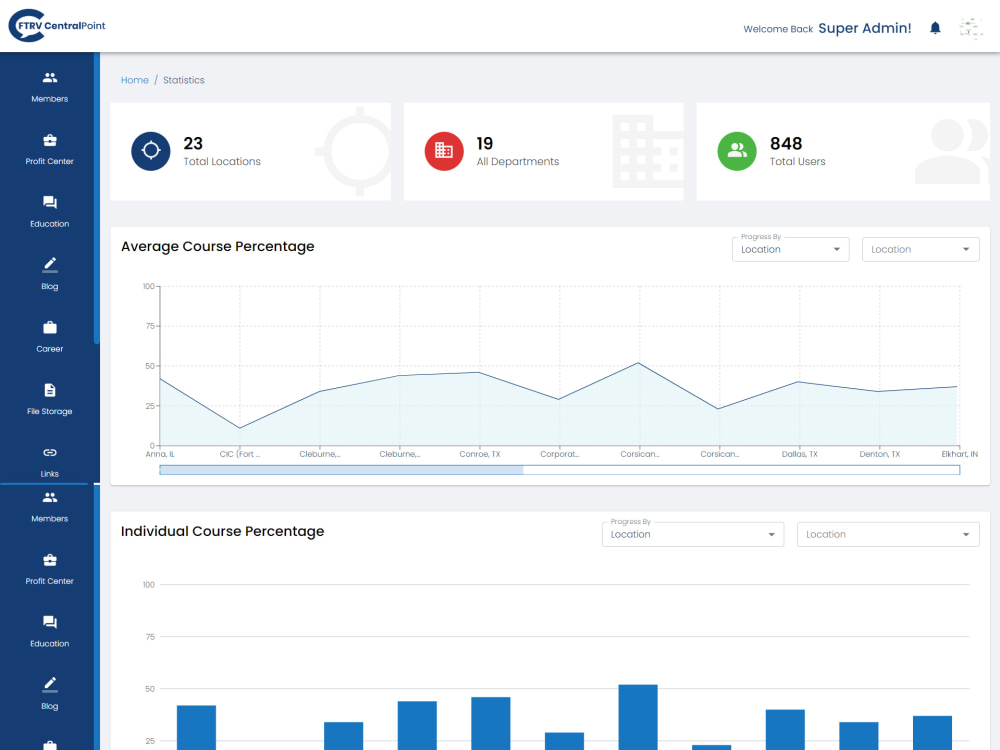The height and width of the screenshot is (750, 1000).
Task: Go to Home breadcrumb link
Action: pos(135,80)
